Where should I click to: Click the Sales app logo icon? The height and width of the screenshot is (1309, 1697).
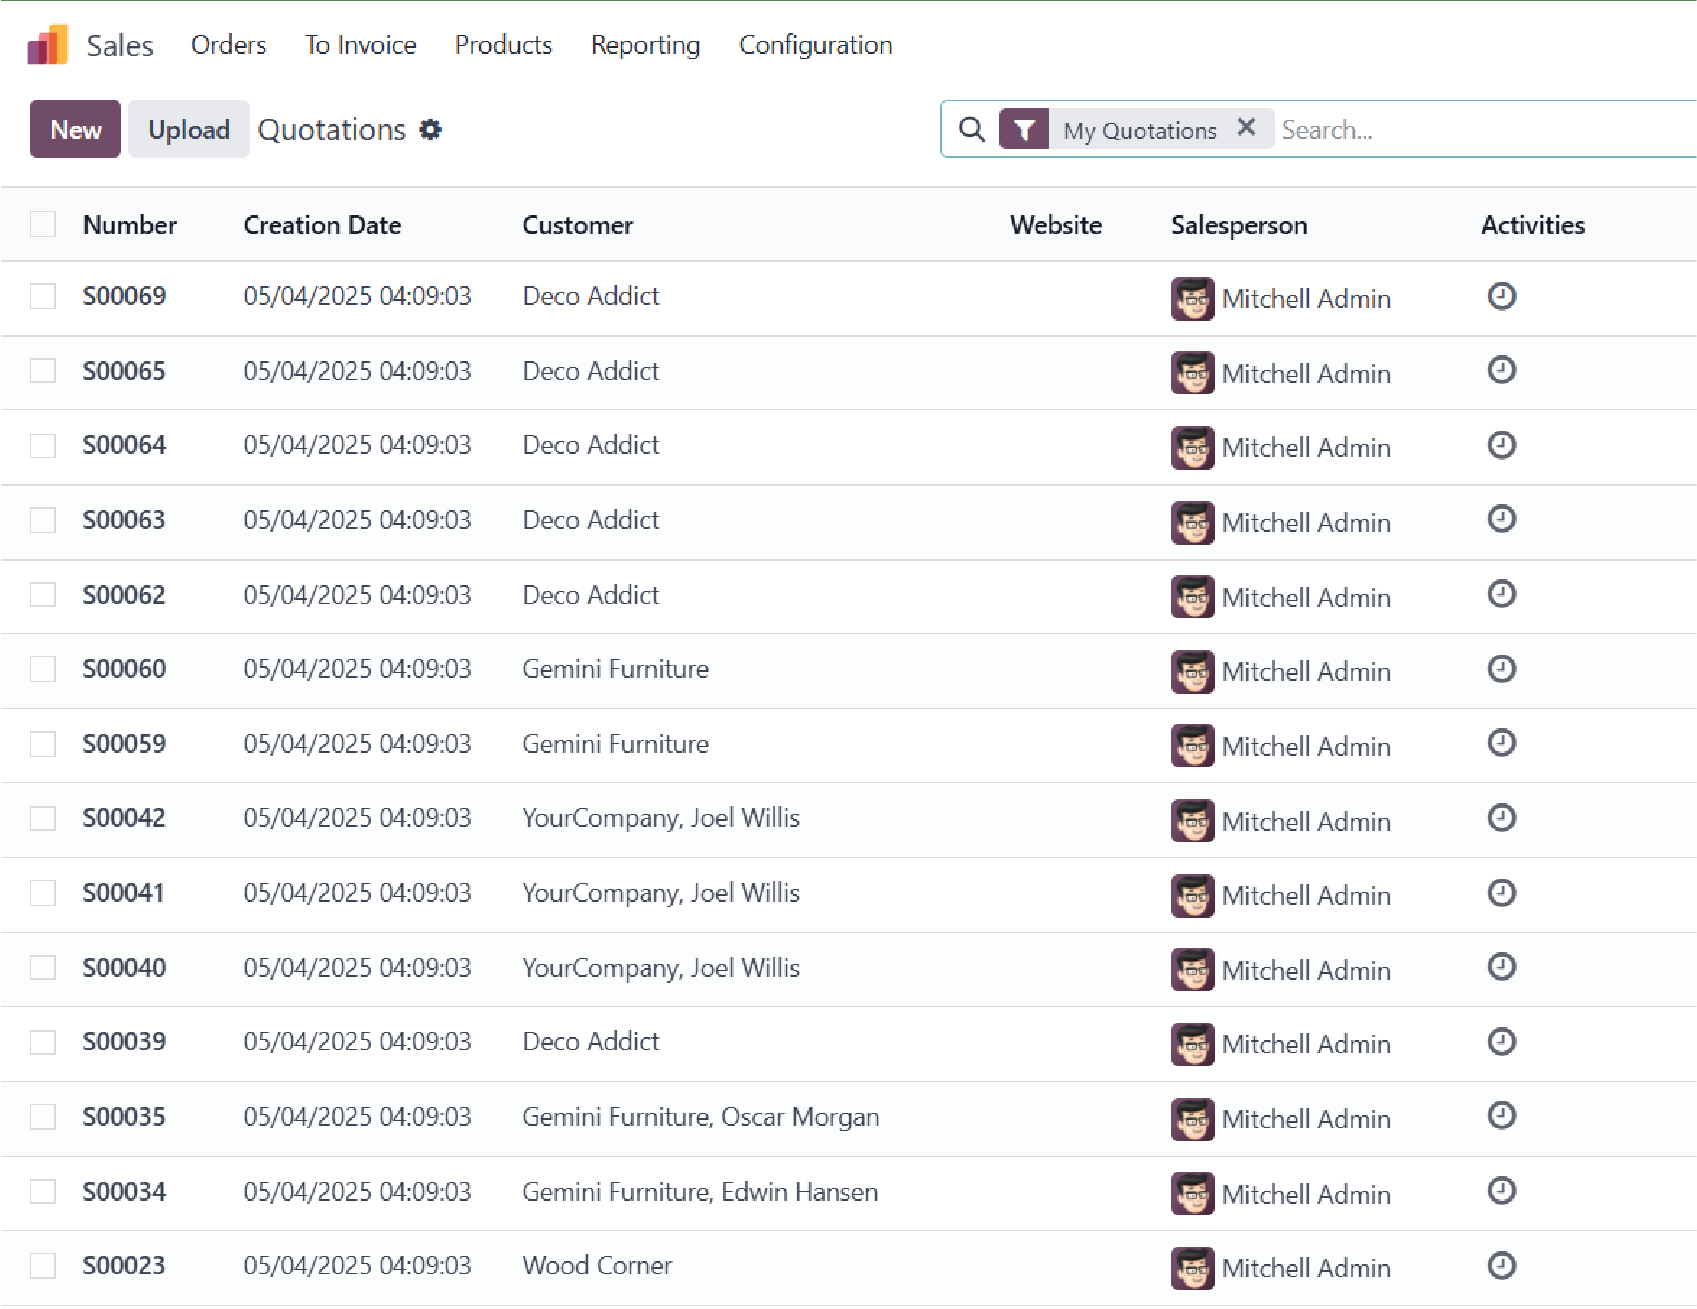click(47, 45)
